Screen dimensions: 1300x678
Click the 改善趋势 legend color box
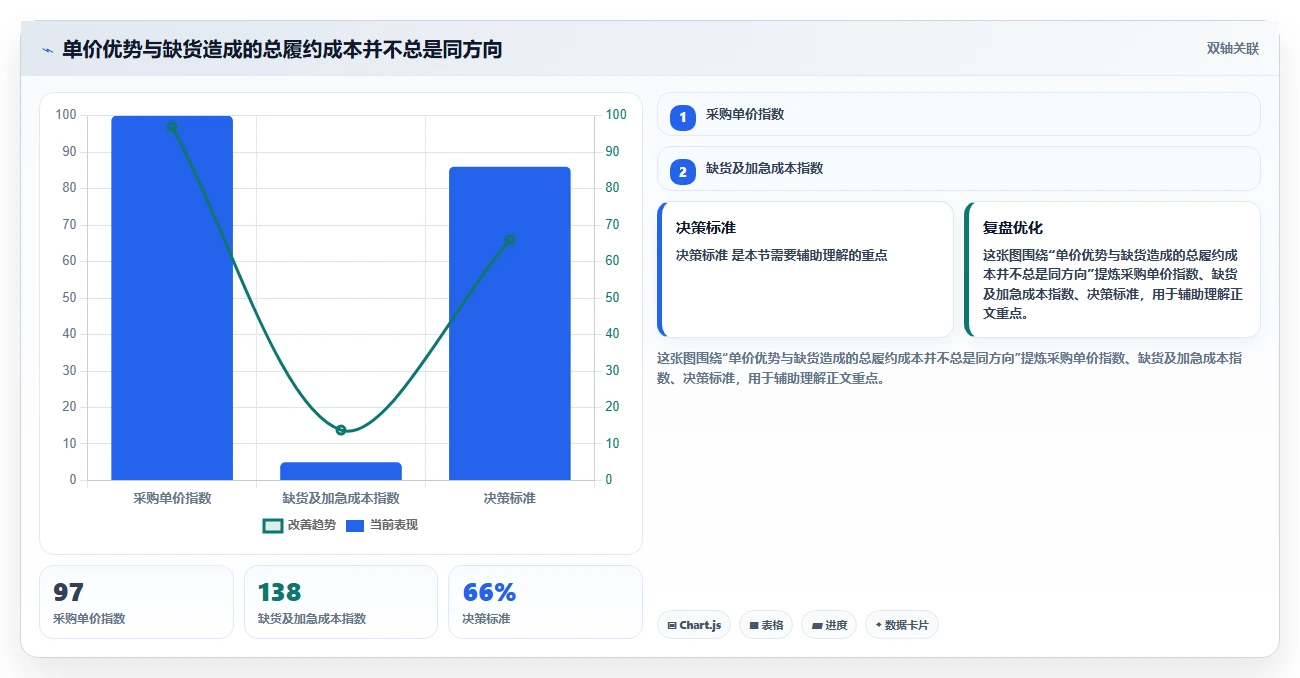tap(272, 525)
